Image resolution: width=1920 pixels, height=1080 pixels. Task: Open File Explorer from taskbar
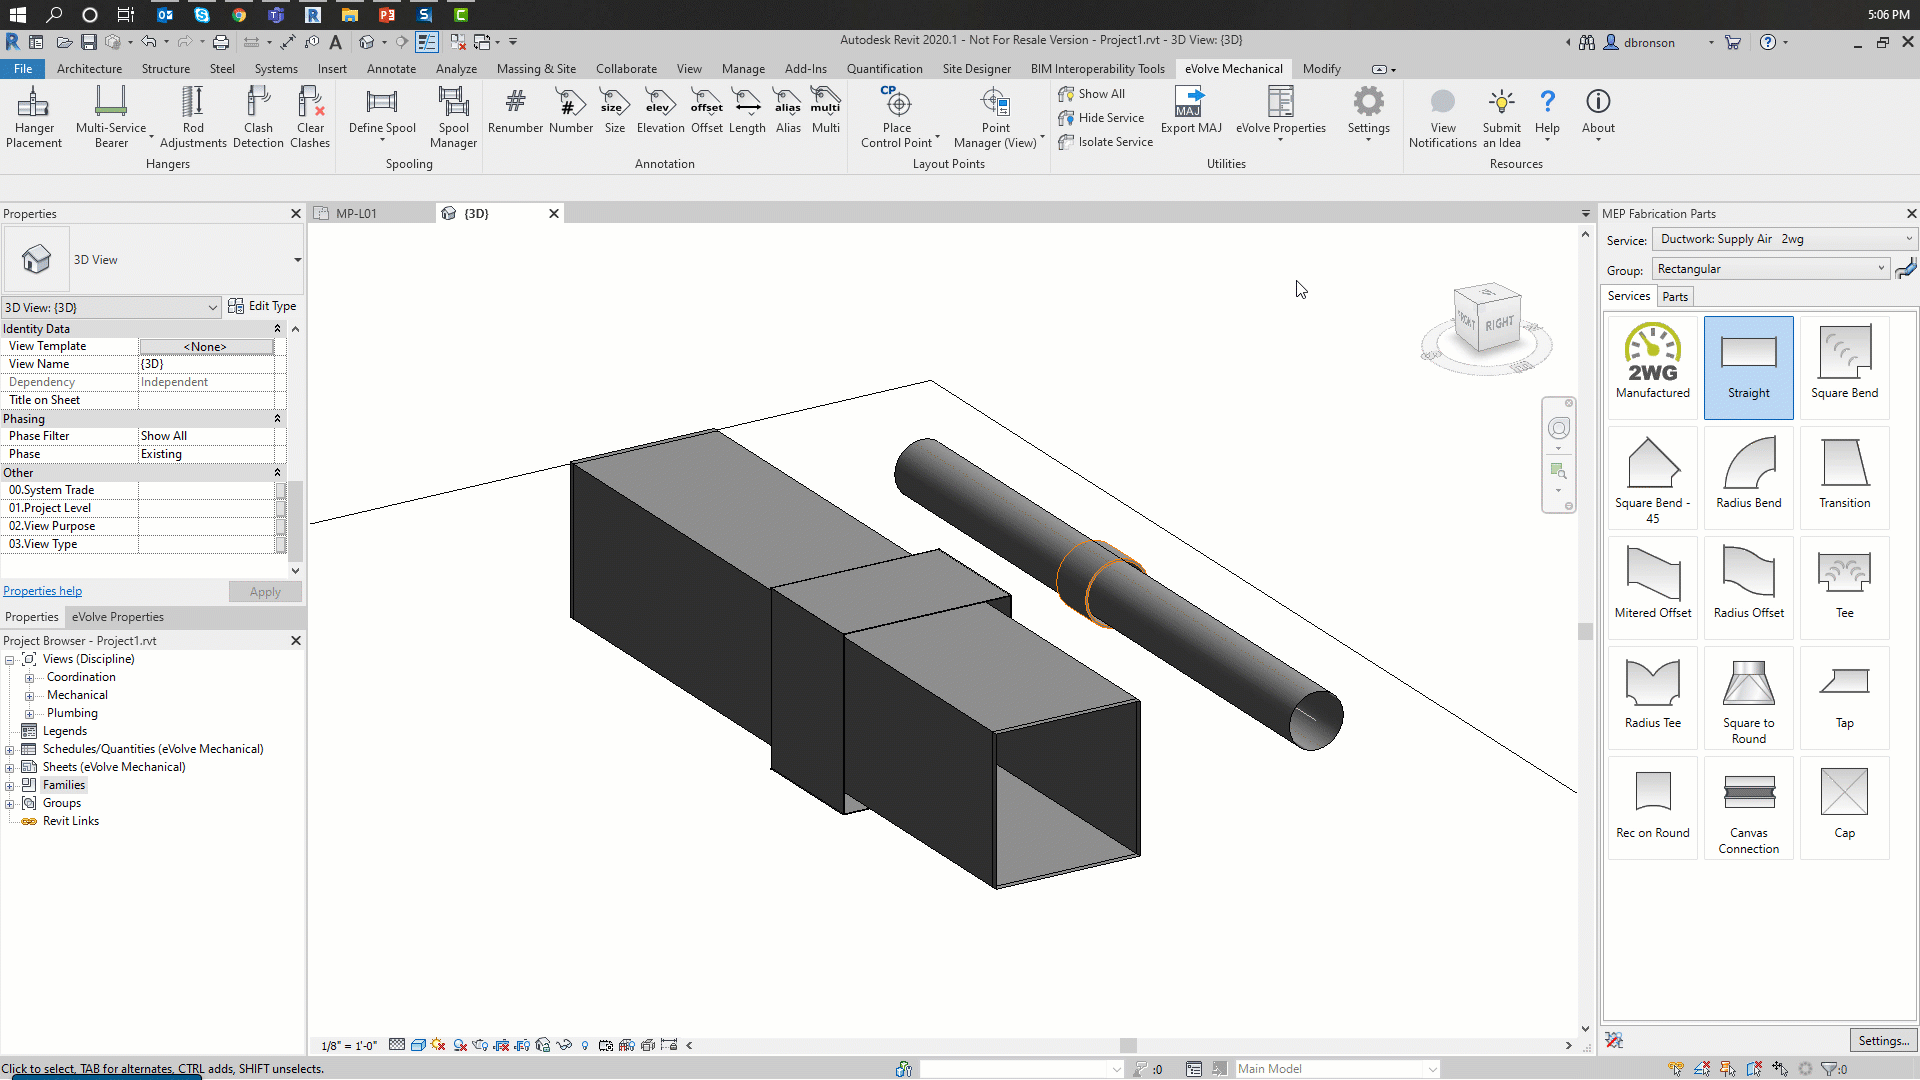[349, 14]
